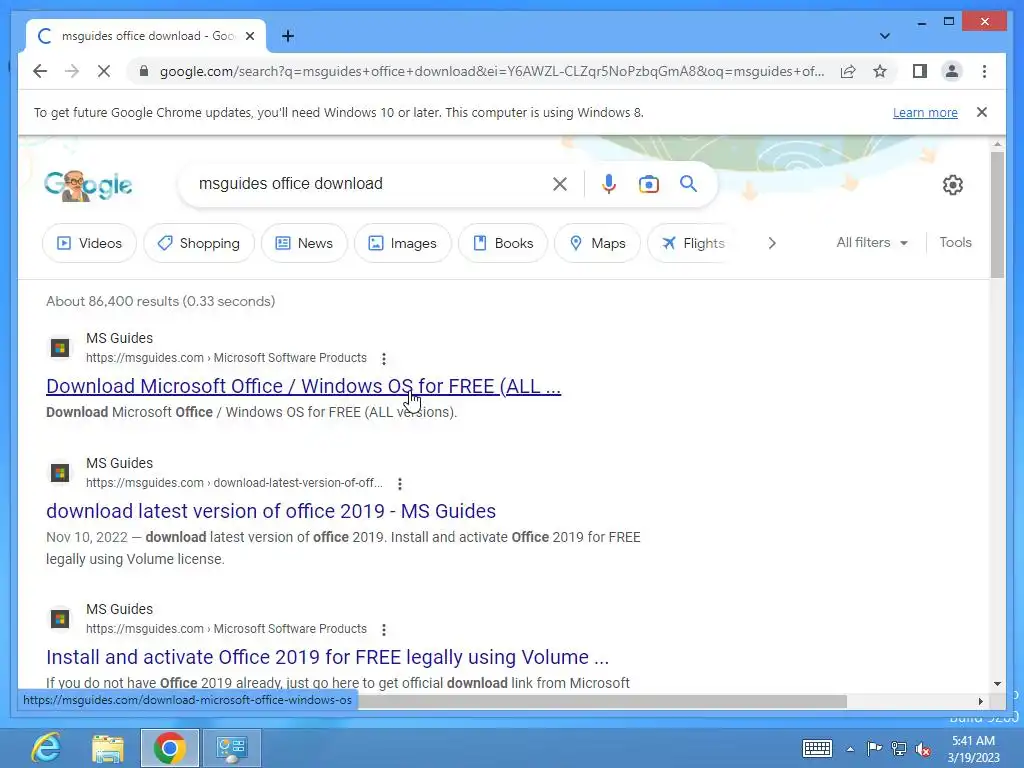Open Learn more about Chrome updates

click(x=925, y=112)
